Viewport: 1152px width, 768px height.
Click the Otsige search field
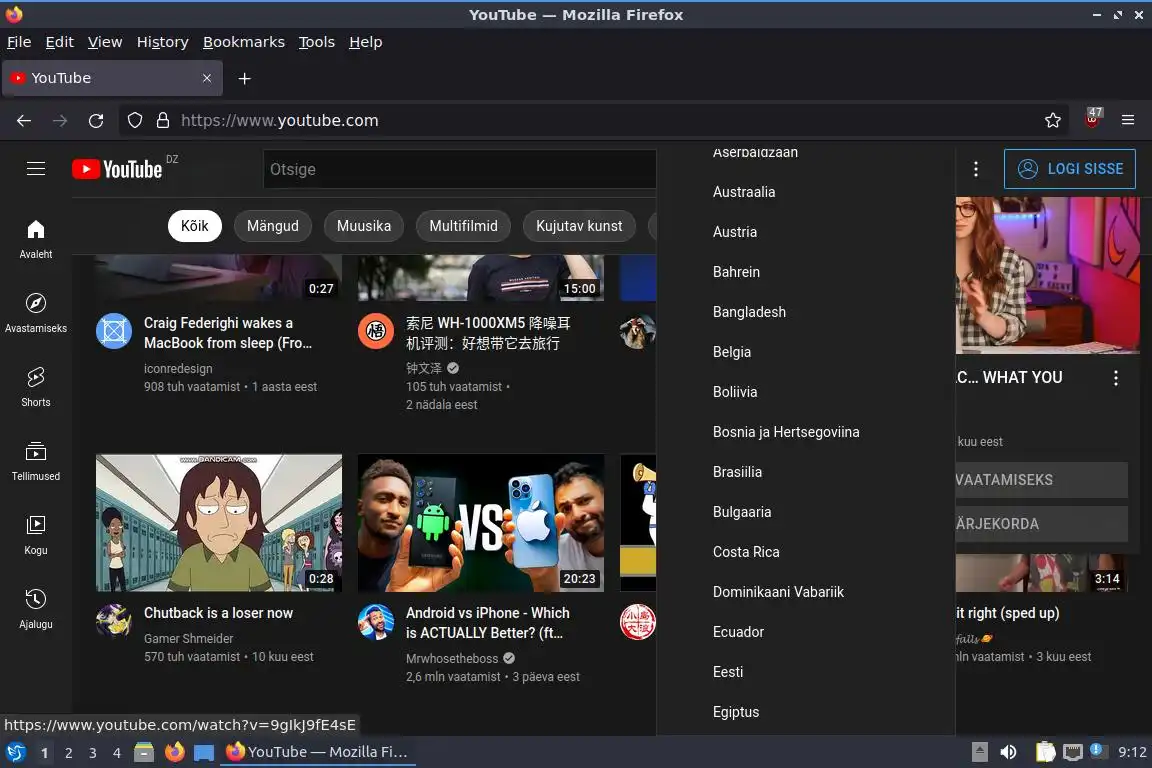click(x=459, y=169)
